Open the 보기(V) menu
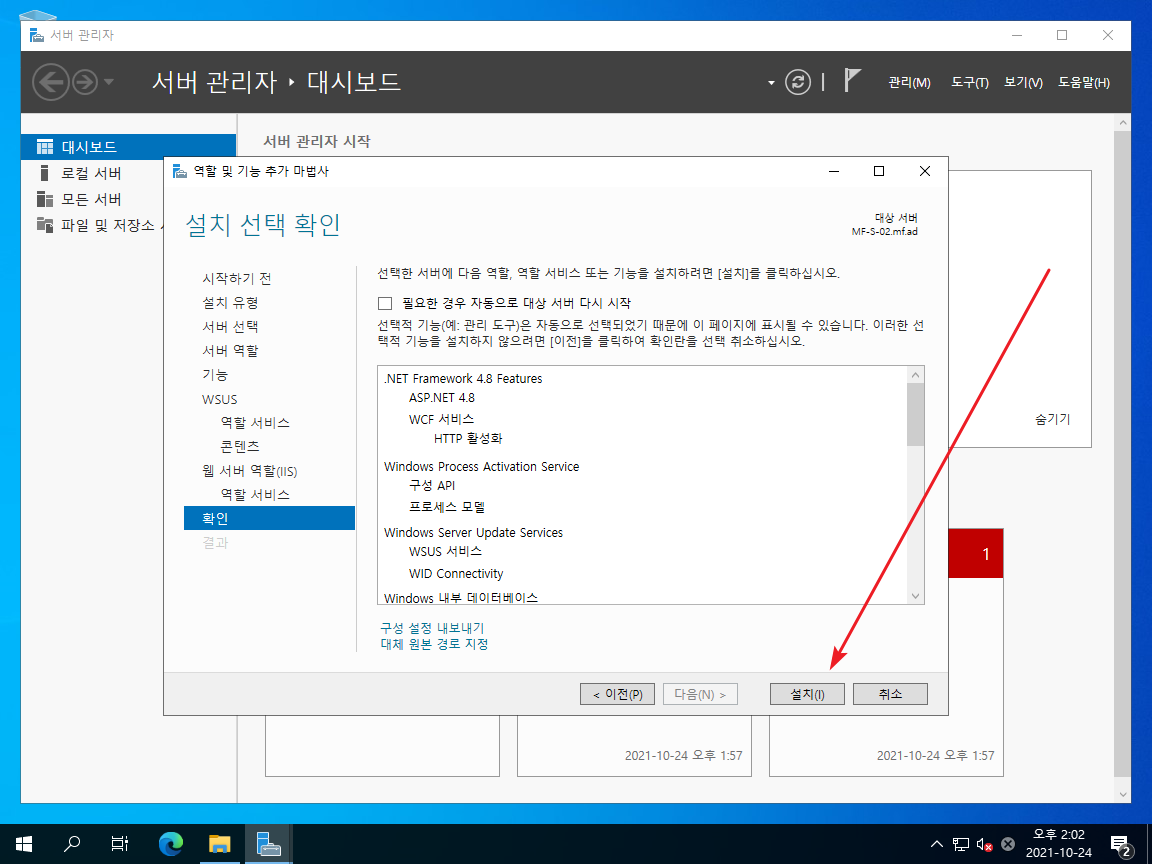Screen dimensions: 1152x864 (1023, 83)
